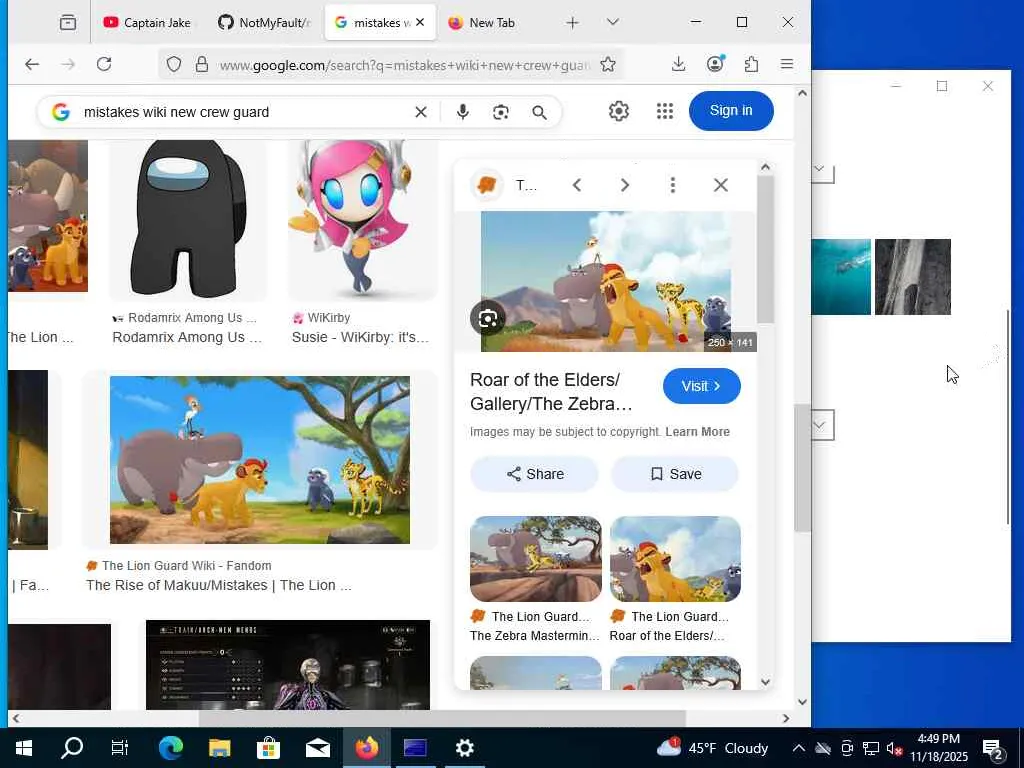Image resolution: width=1024 pixels, height=768 pixels.
Task: Click the Sign in button
Action: pos(731,111)
